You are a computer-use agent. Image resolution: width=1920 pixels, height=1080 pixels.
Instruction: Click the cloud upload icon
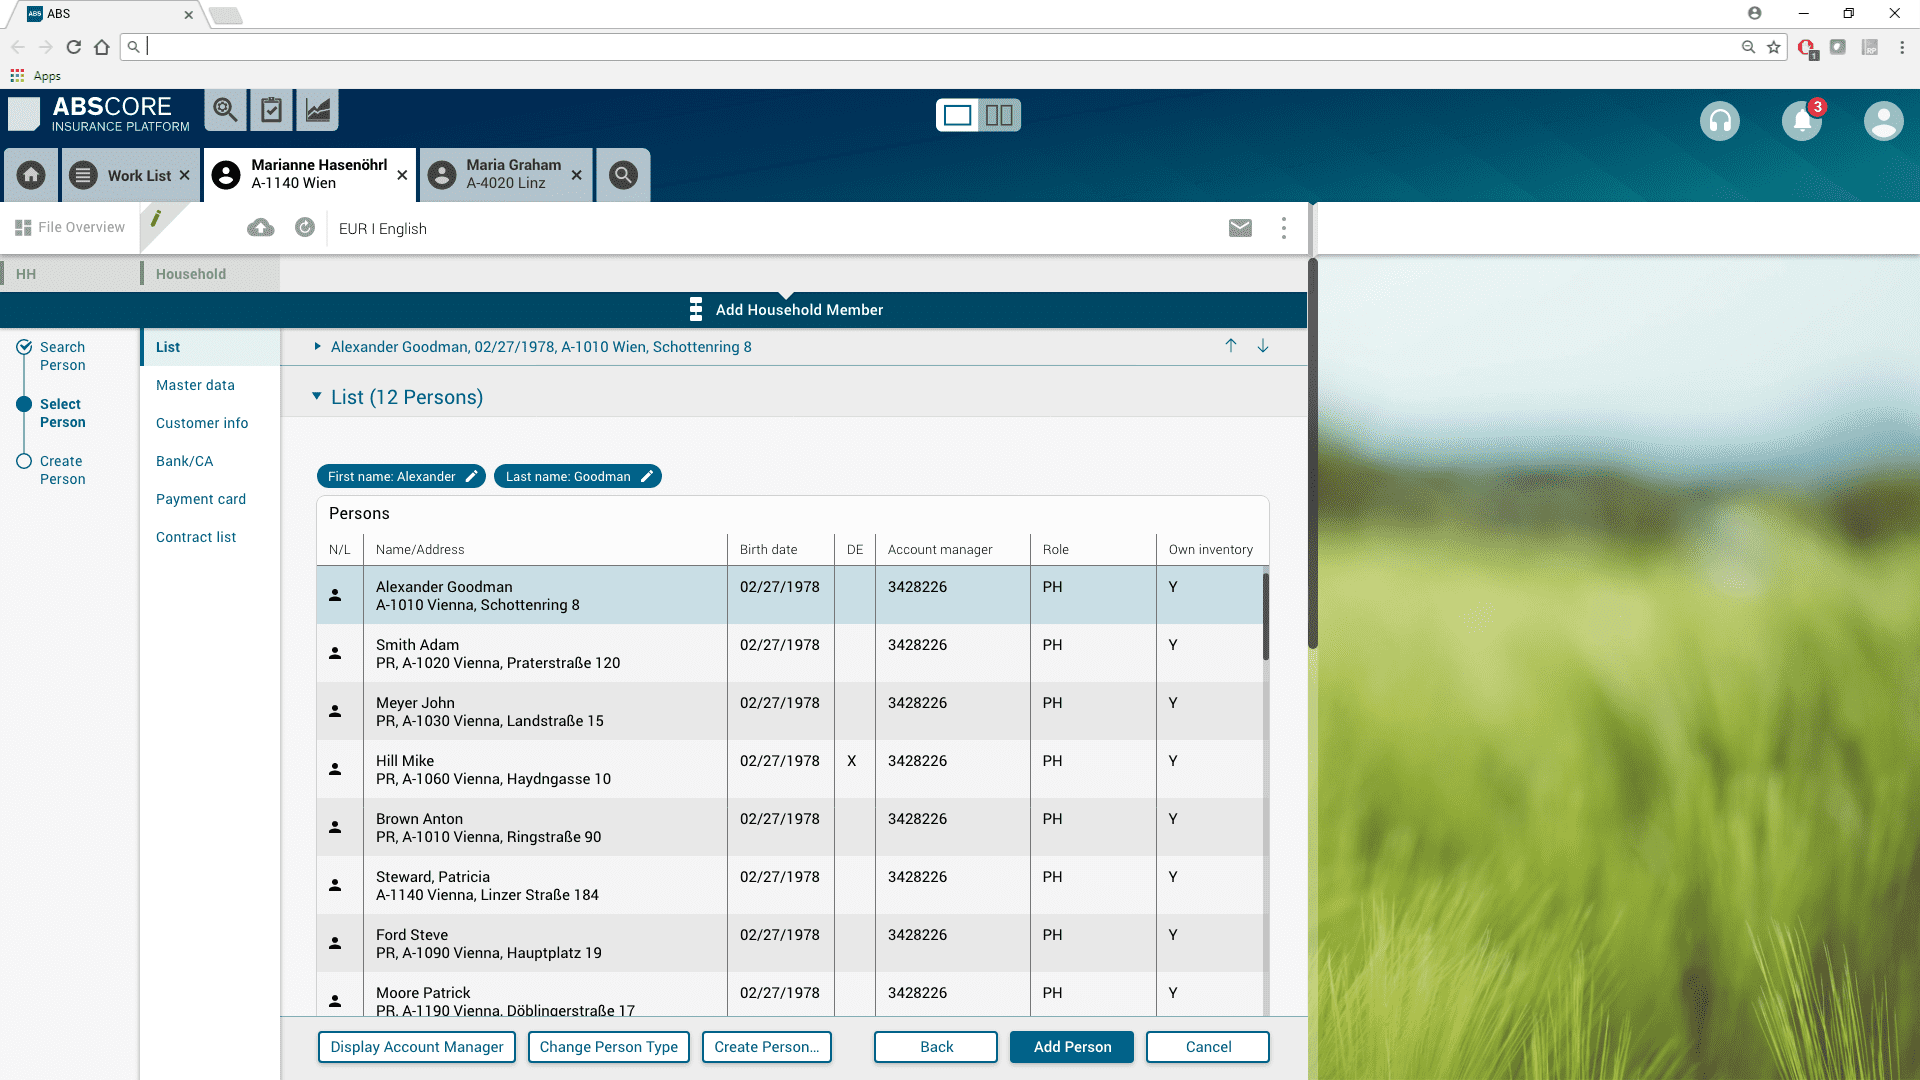(x=260, y=228)
